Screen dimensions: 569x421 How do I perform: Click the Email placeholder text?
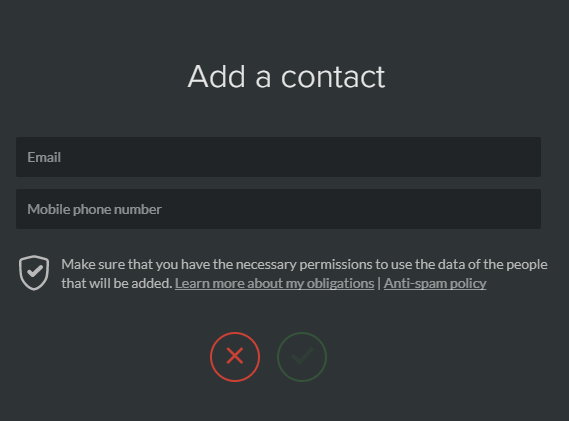44,157
